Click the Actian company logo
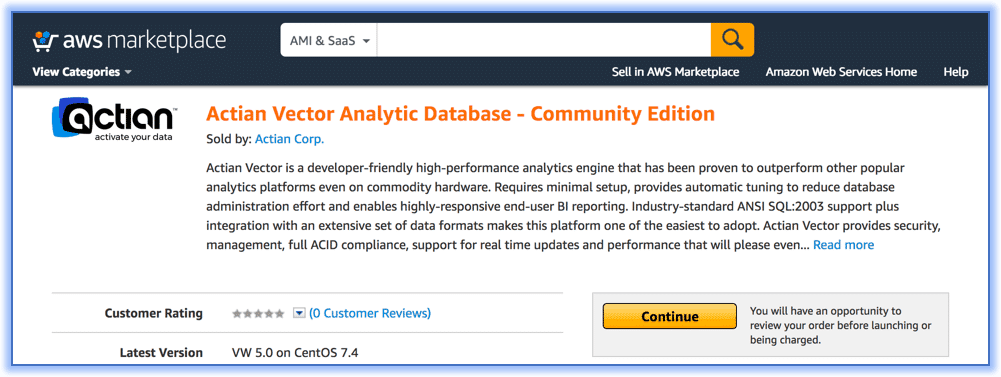The height and width of the screenshot is (377, 1001). [x=114, y=119]
